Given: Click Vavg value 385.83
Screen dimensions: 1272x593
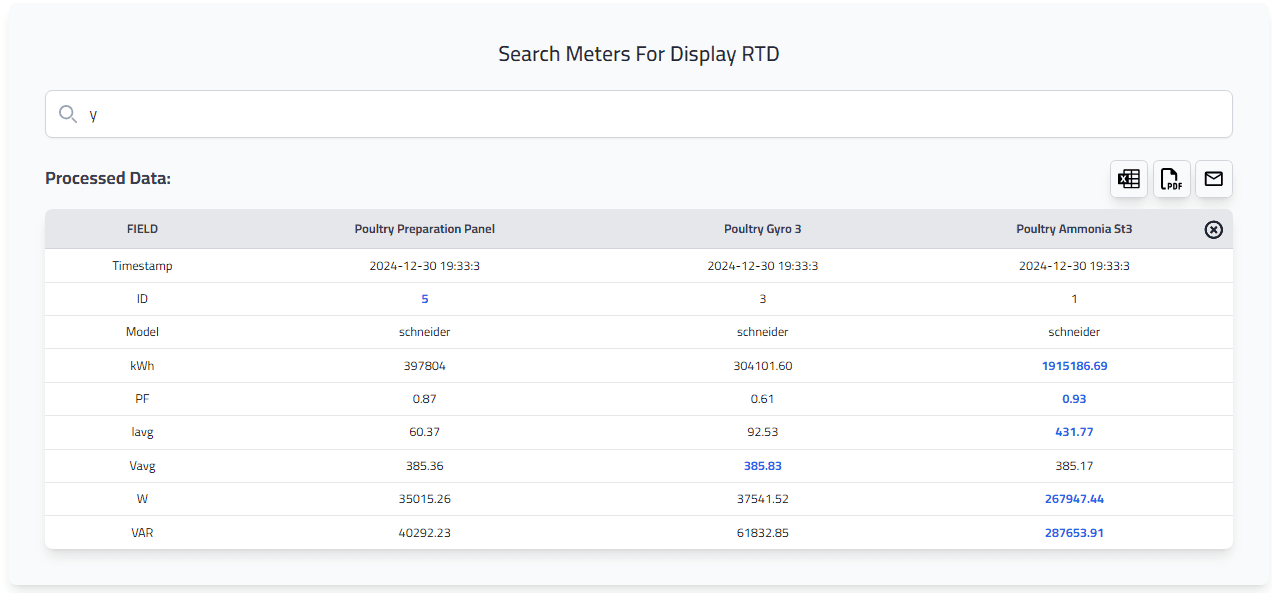Looking at the screenshot, I should click(763, 466).
